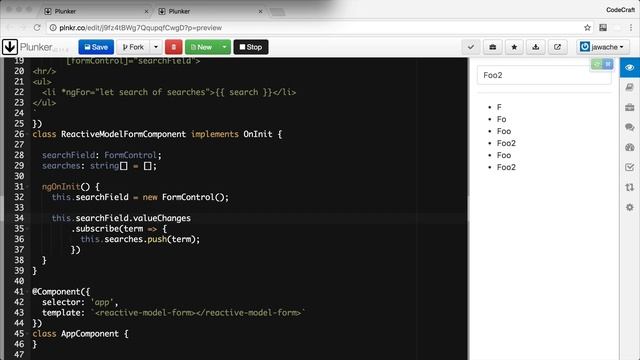Fork the current plunk
This screenshot has width=640, height=360.
(133, 47)
